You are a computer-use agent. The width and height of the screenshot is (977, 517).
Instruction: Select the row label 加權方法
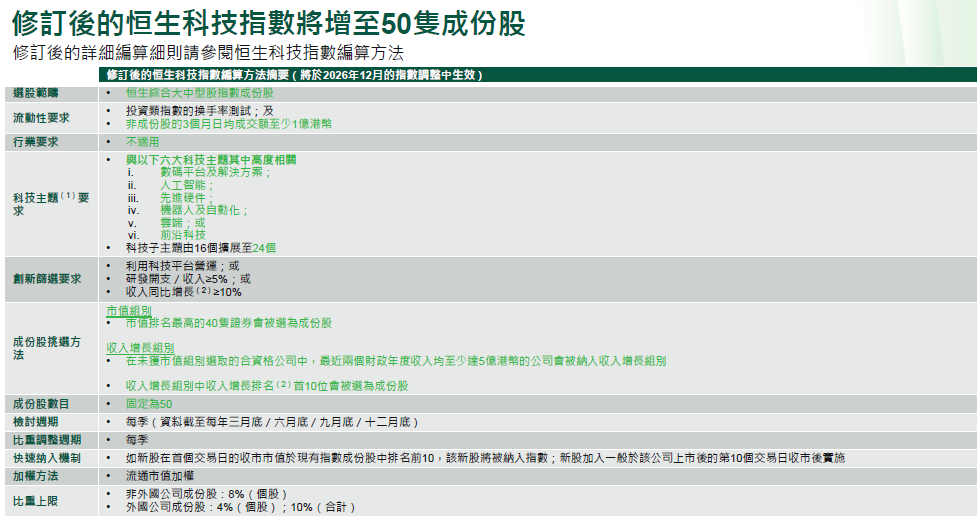[x=36, y=477]
